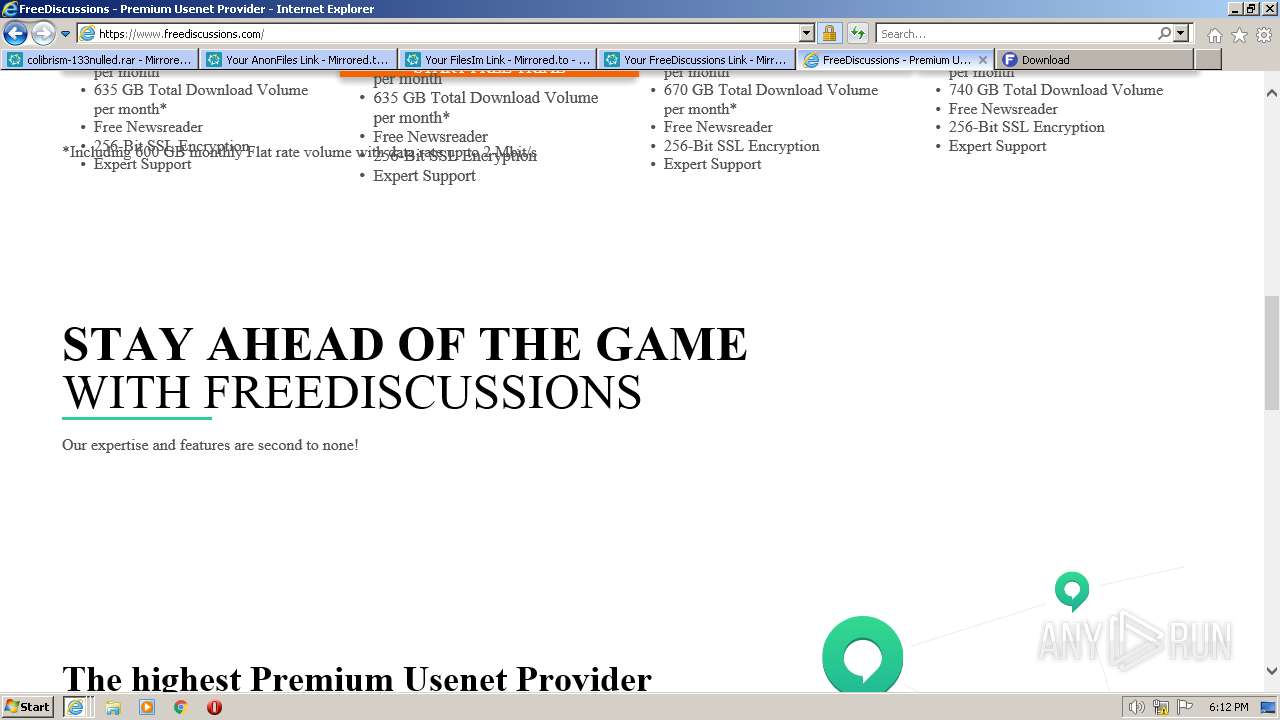Go back with the browser Back arrow
This screenshot has width=1280, height=720.
(15, 33)
